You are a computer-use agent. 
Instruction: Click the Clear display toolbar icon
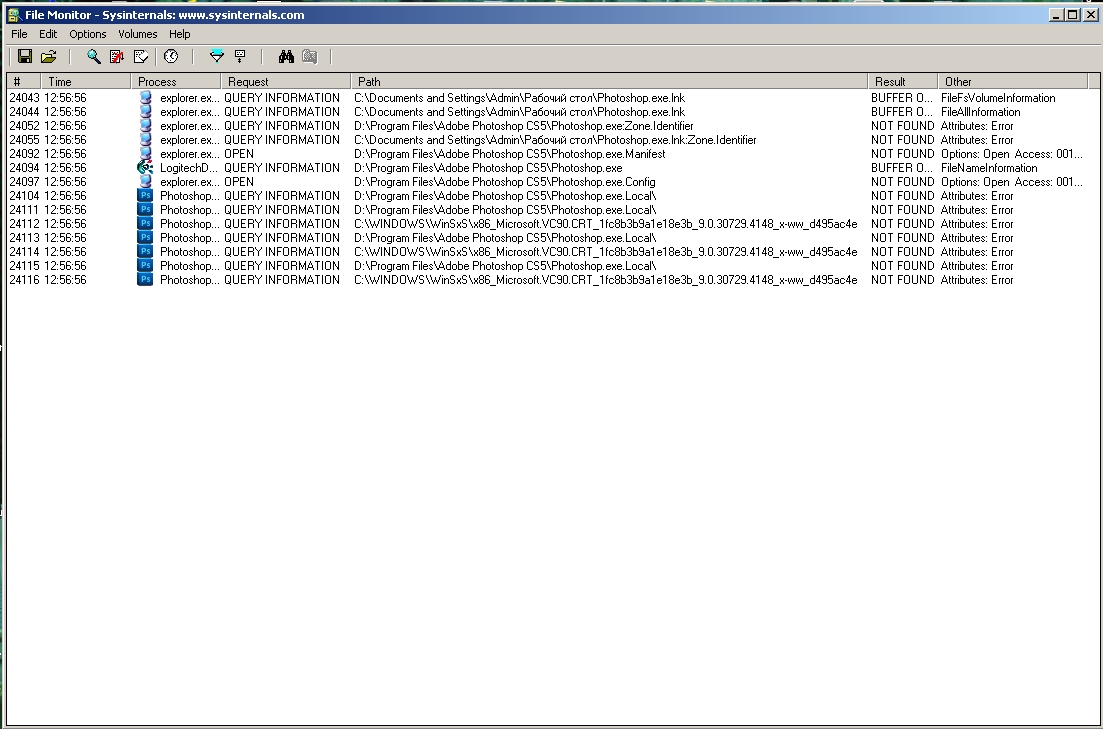(141, 56)
